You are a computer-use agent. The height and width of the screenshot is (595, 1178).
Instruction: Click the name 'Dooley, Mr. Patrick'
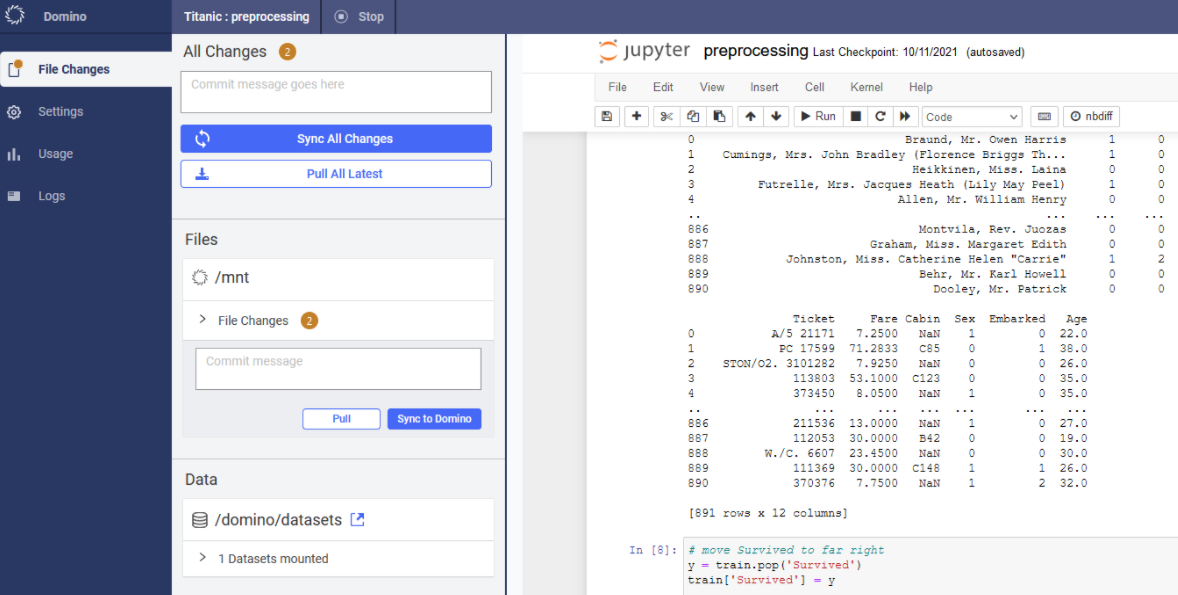(x=1000, y=289)
